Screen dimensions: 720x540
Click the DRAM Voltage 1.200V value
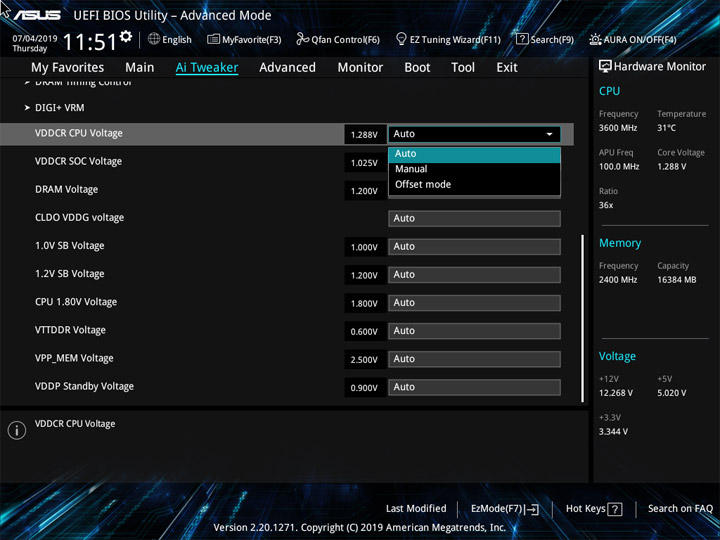tap(364, 191)
